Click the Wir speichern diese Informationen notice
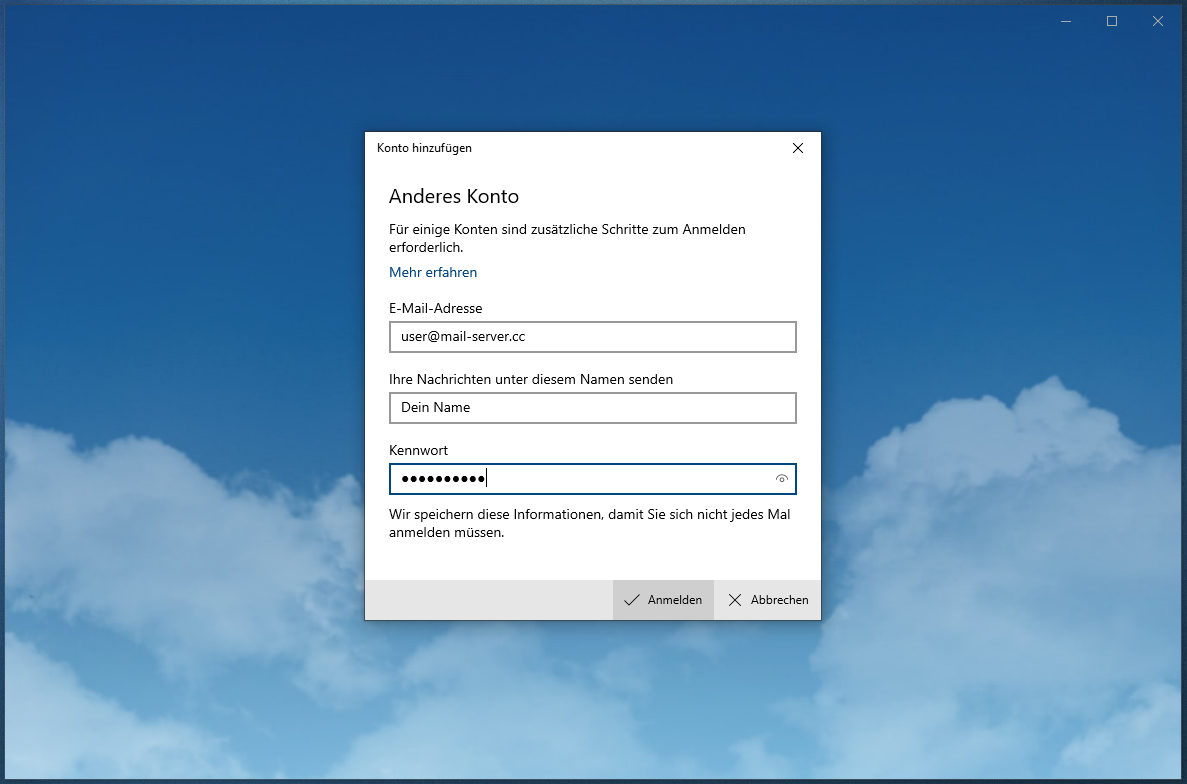The image size is (1187, 784). 589,524
